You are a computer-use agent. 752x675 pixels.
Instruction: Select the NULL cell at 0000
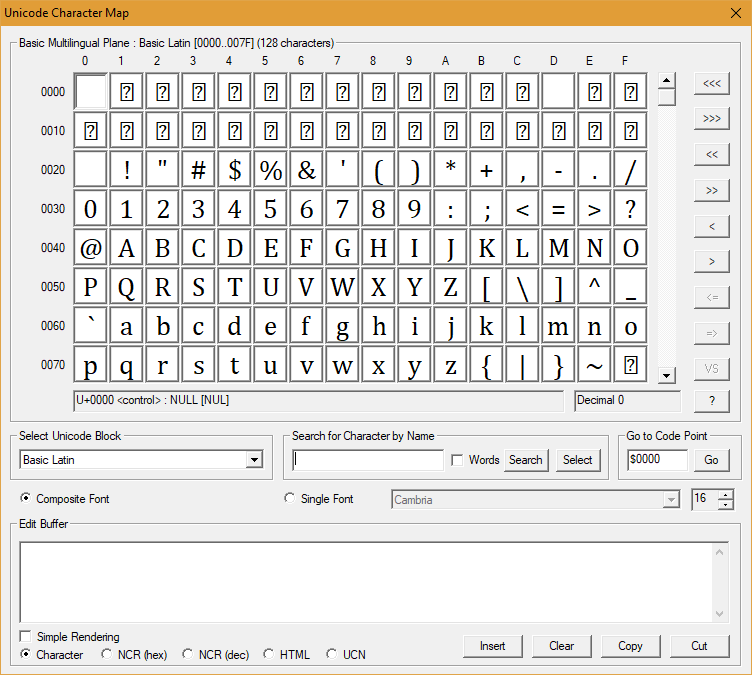click(91, 91)
